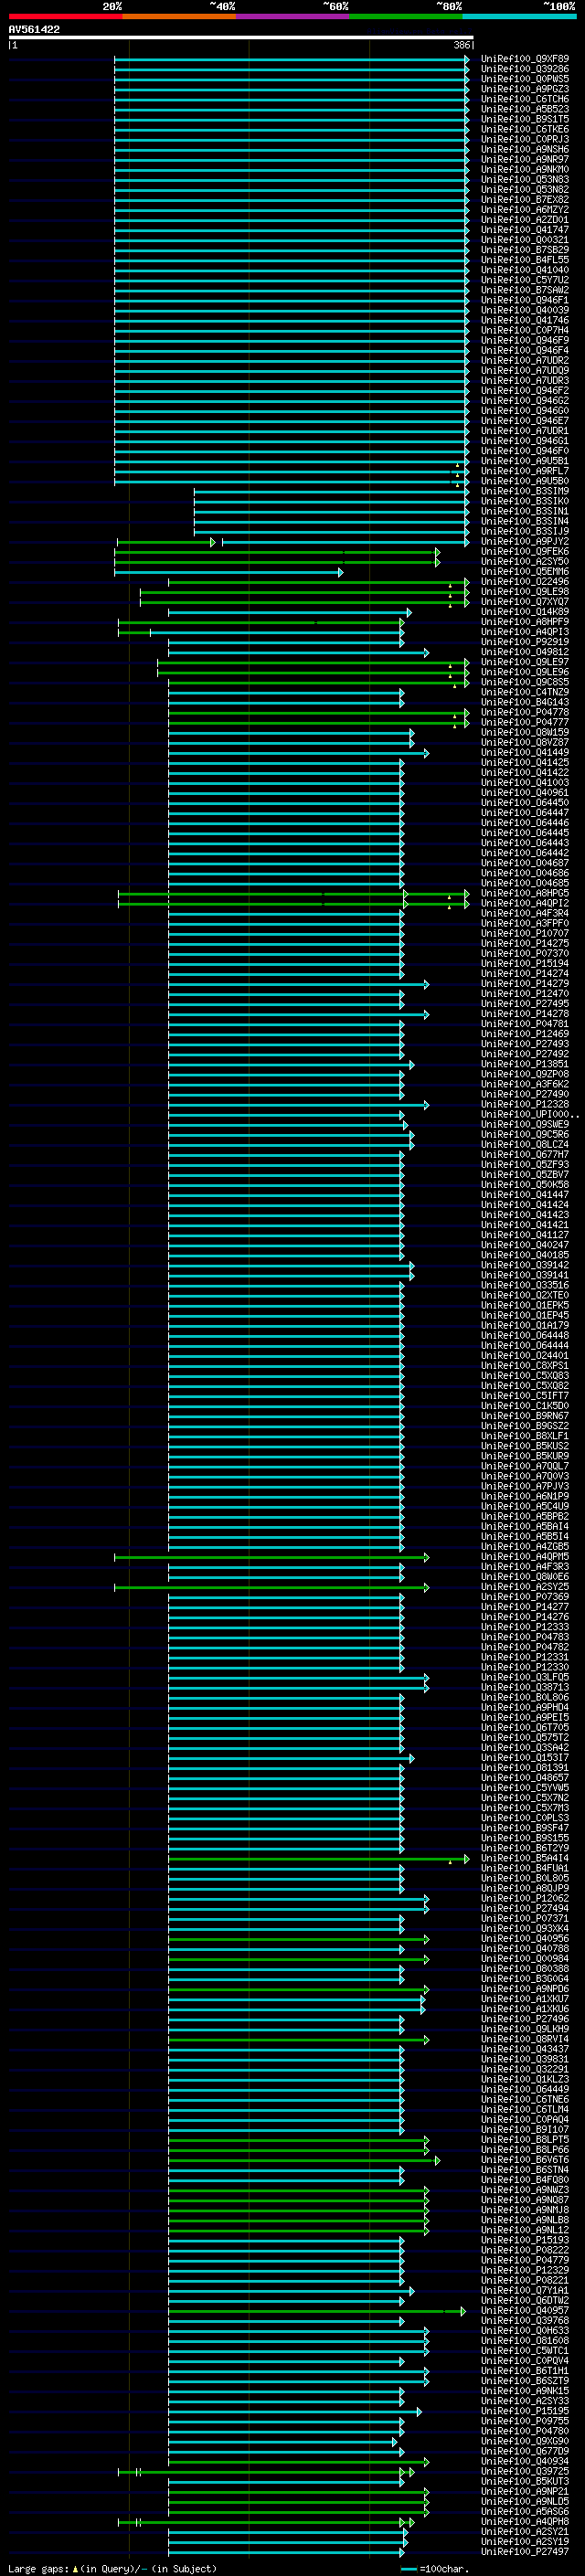The height and width of the screenshot is (2576, 585).
Task: Click hit label UniRef100_Q9SWE9
Action: tap(525, 1124)
